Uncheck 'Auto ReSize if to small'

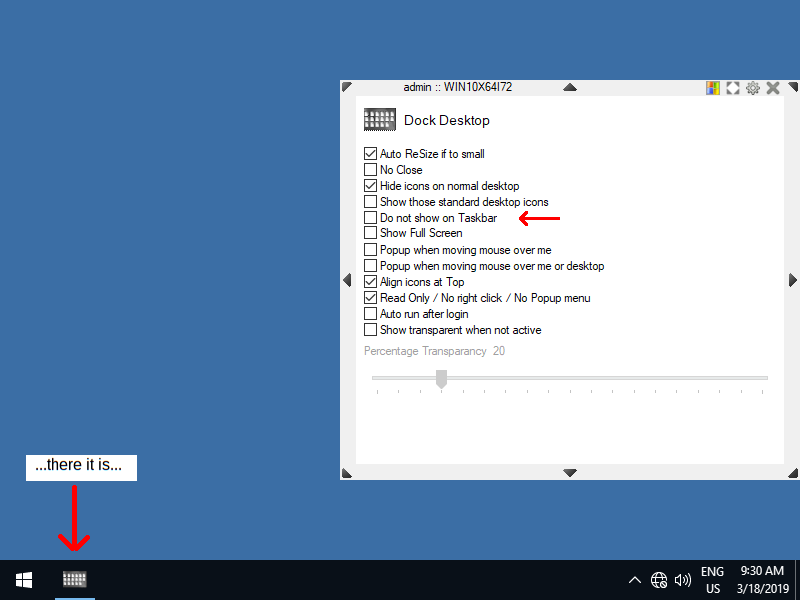[371, 154]
